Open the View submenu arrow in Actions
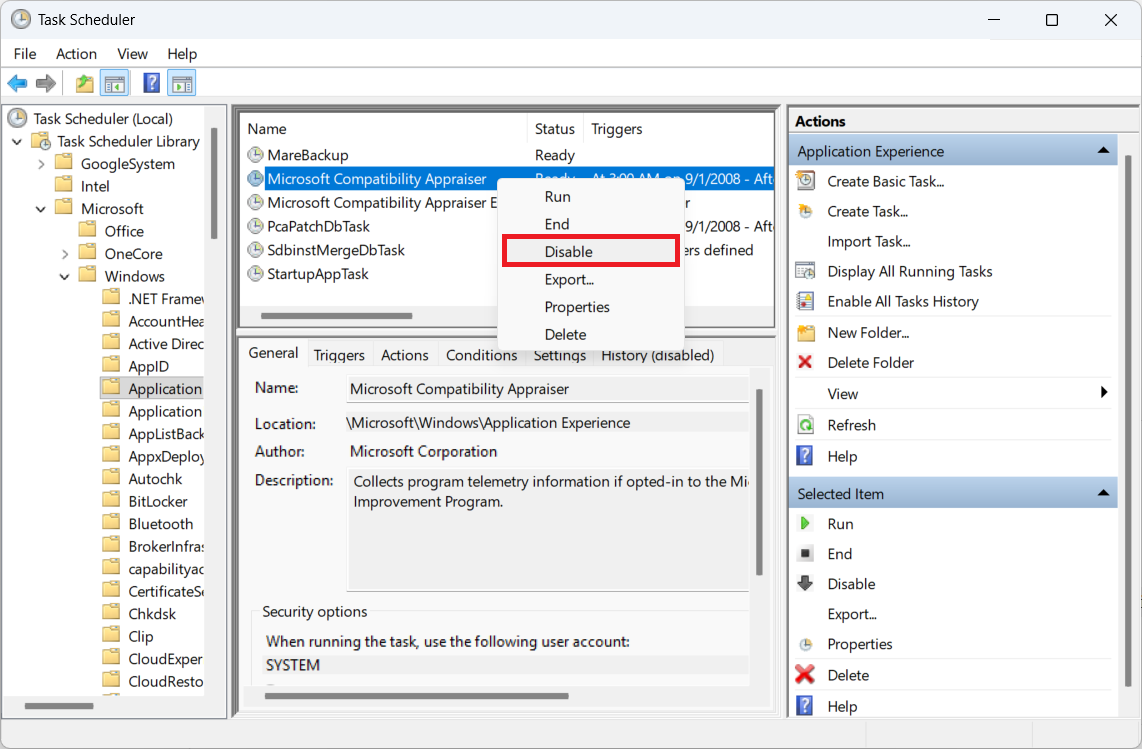 tap(1104, 393)
